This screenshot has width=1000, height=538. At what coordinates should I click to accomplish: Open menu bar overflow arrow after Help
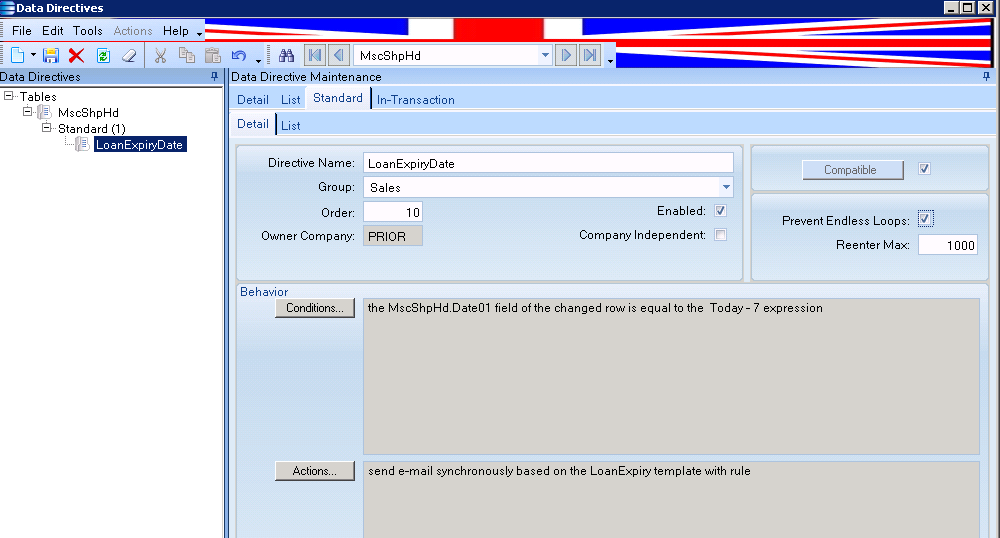(200, 33)
